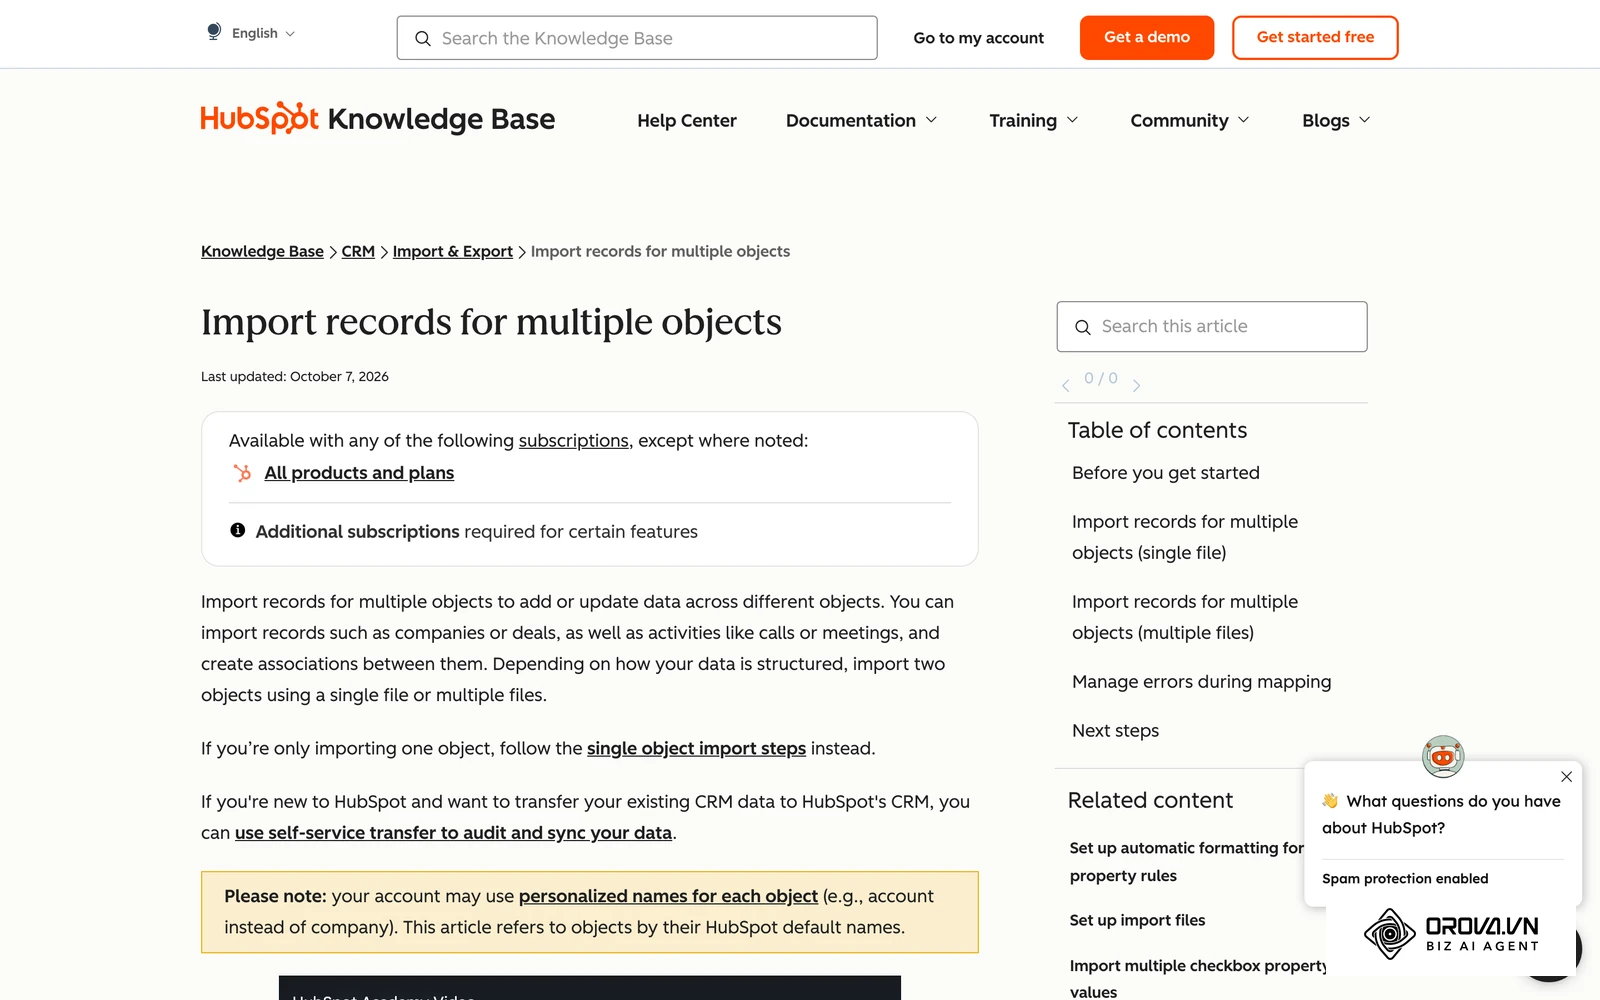Click the magnifier icon in article search
This screenshot has width=1600, height=1000.
(x=1082, y=327)
